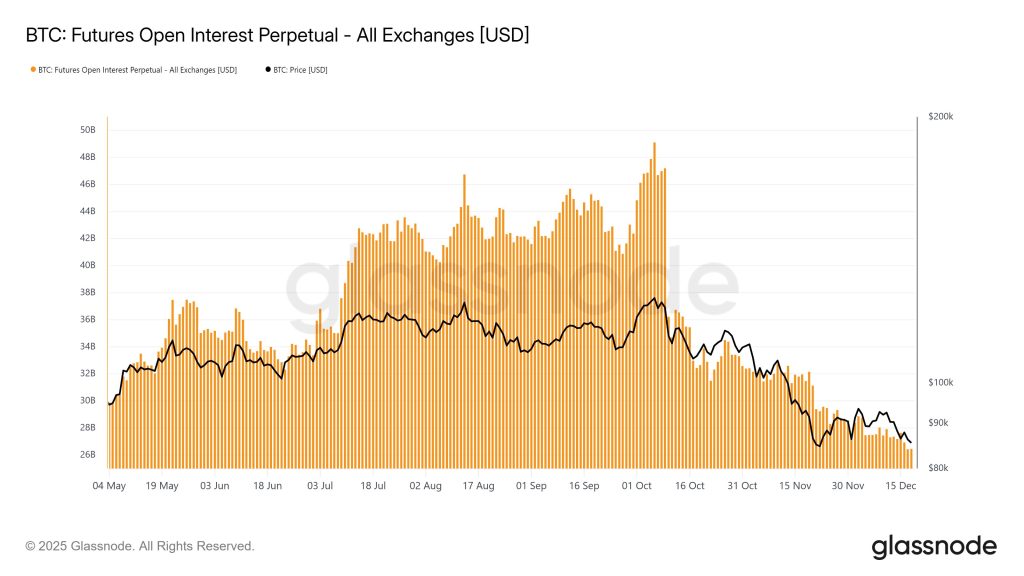Click the orange Futures Open Interest legend dot
Image resolution: width=1024 pixels, height=576 pixels.
click(x=33, y=70)
